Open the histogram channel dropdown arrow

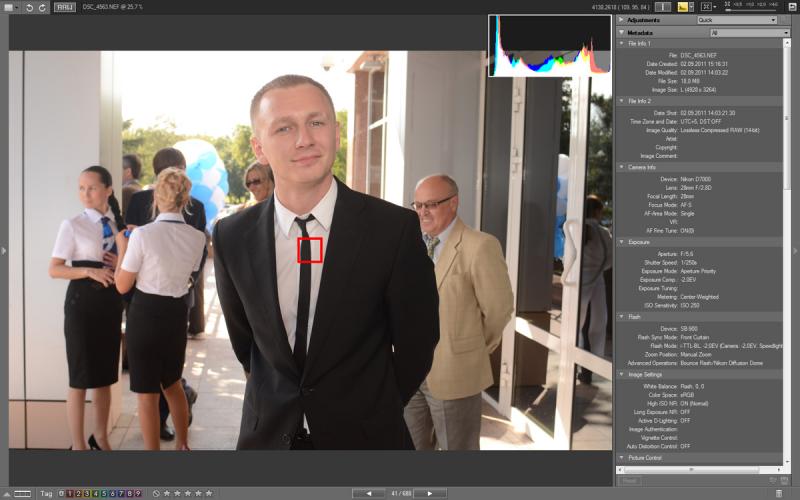point(691,7)
